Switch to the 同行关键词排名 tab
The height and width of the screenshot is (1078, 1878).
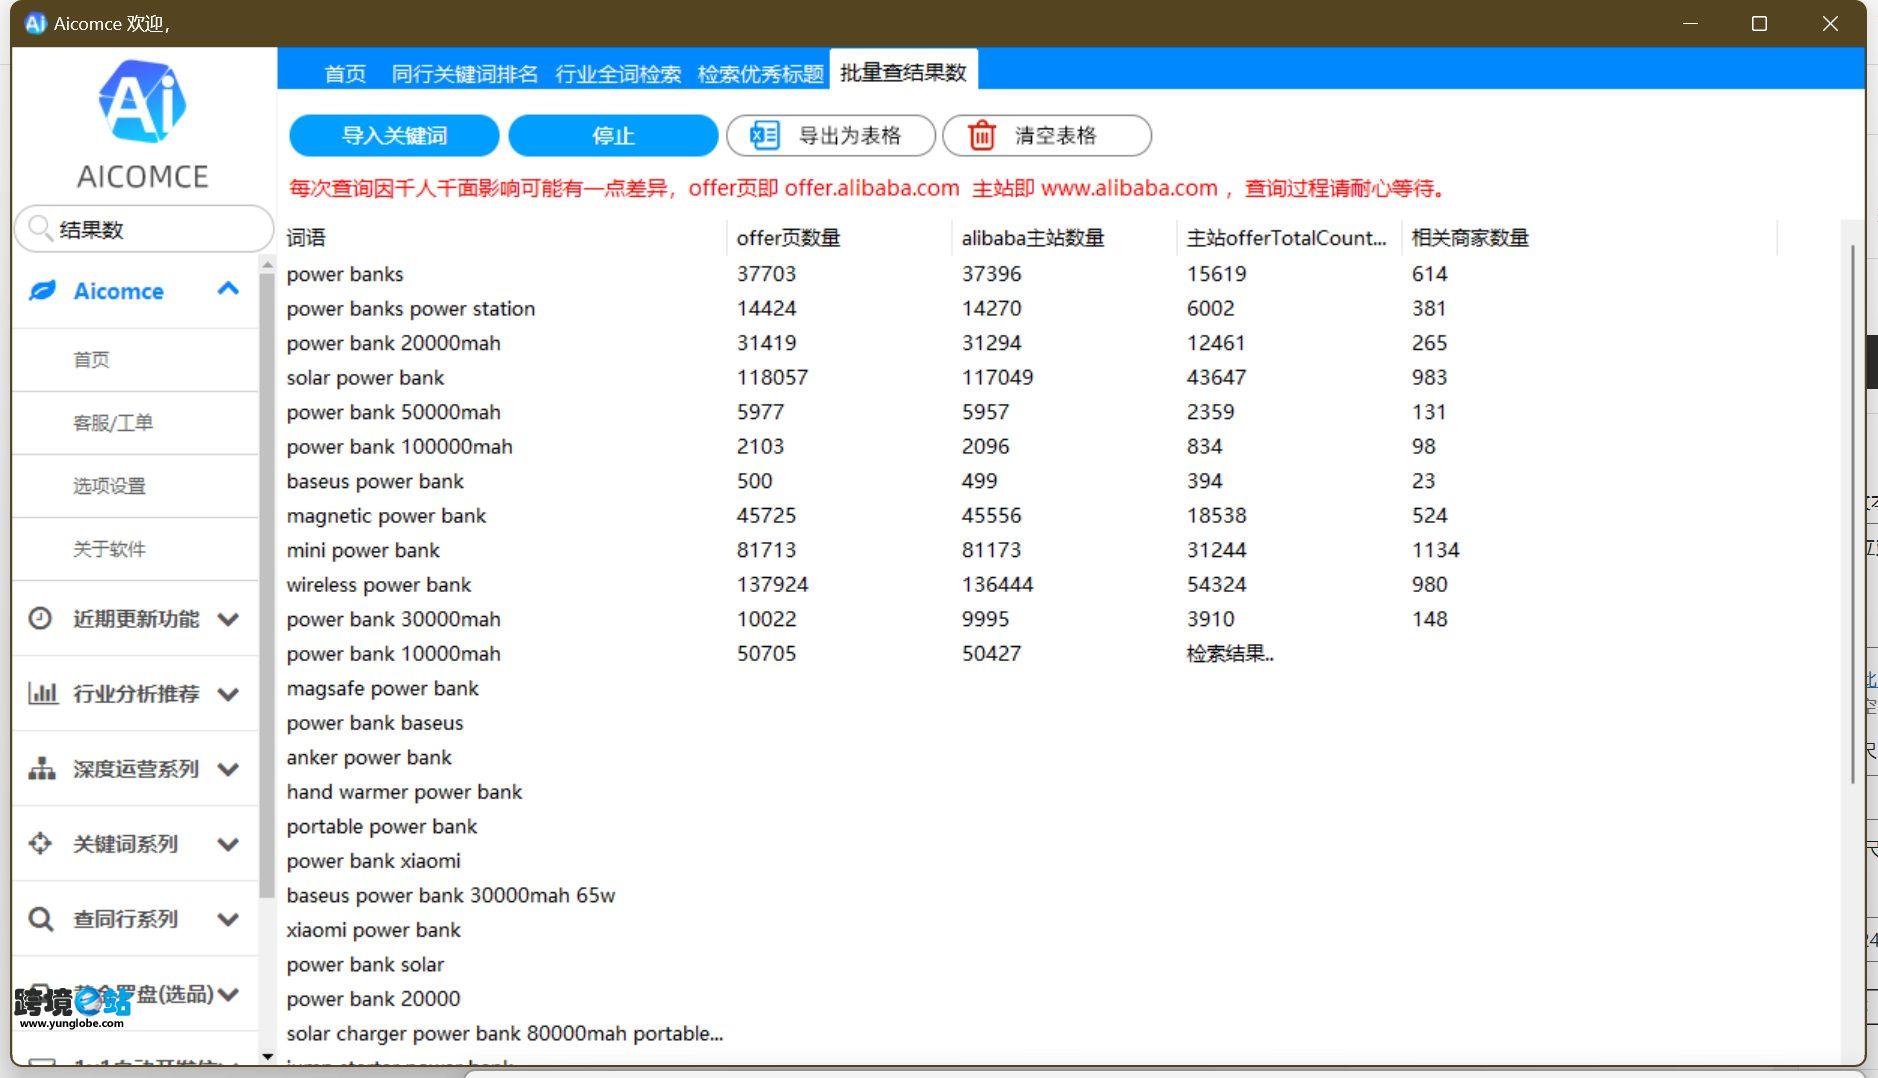click(x=465, y=73)
